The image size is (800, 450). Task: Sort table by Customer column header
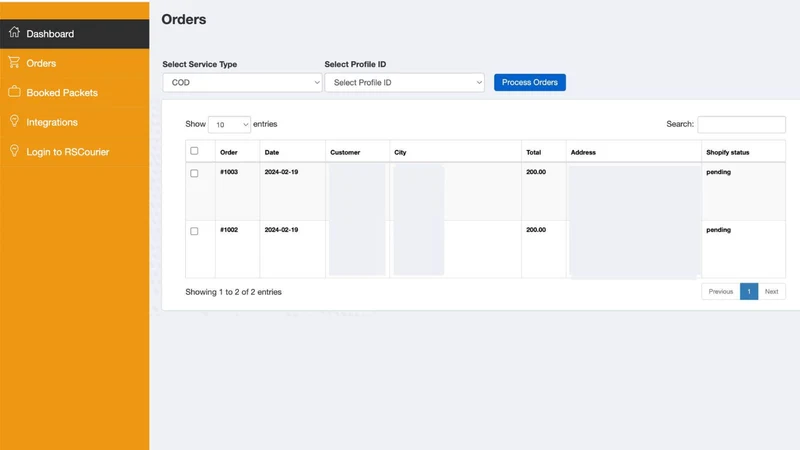[357, 152]
